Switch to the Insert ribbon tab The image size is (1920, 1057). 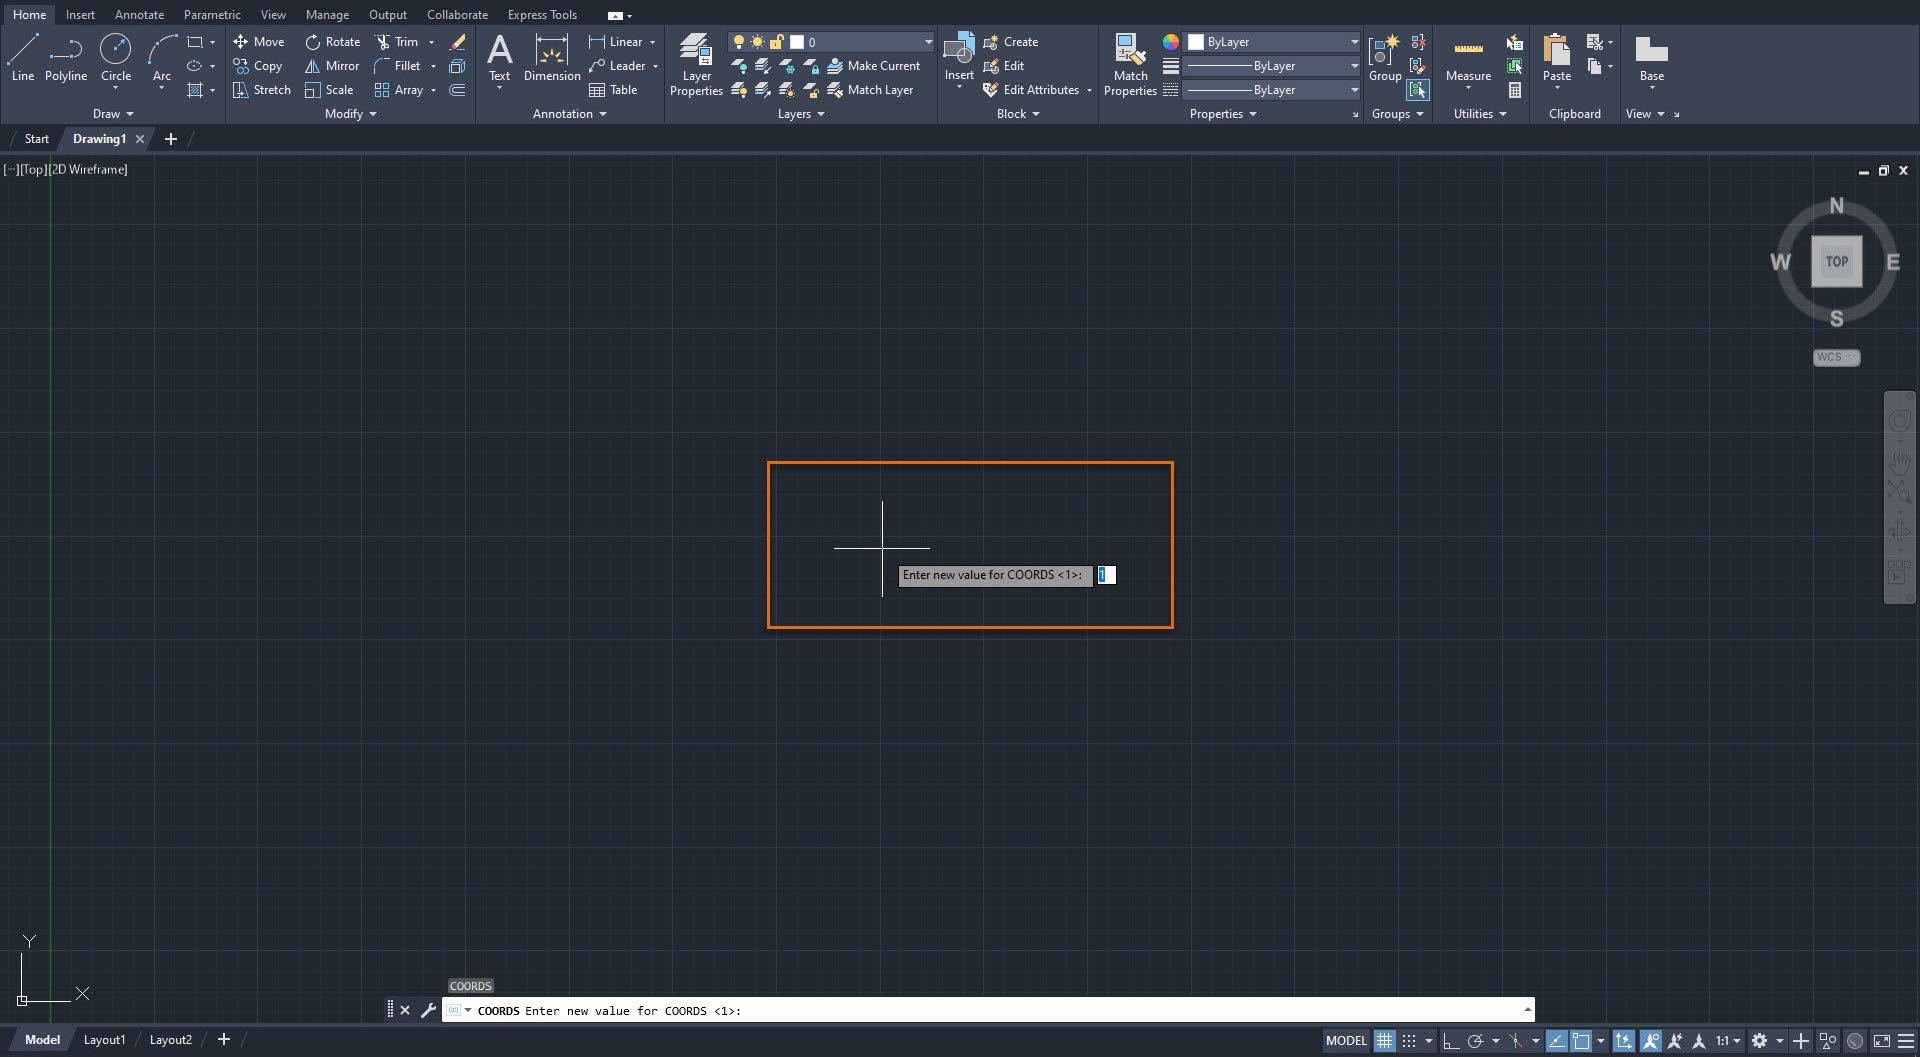point(80,15)
